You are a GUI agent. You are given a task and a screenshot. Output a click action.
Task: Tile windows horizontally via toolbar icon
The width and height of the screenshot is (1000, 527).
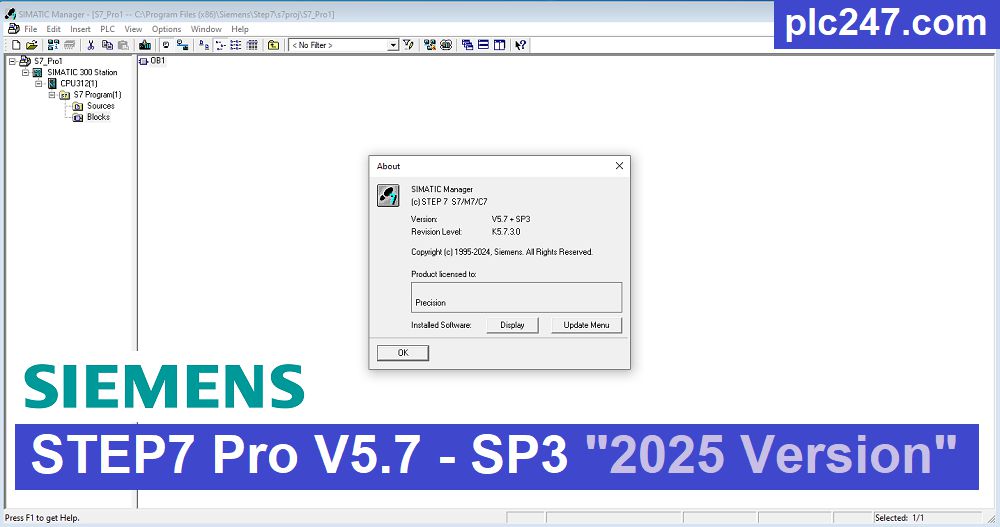pos(483,45)
